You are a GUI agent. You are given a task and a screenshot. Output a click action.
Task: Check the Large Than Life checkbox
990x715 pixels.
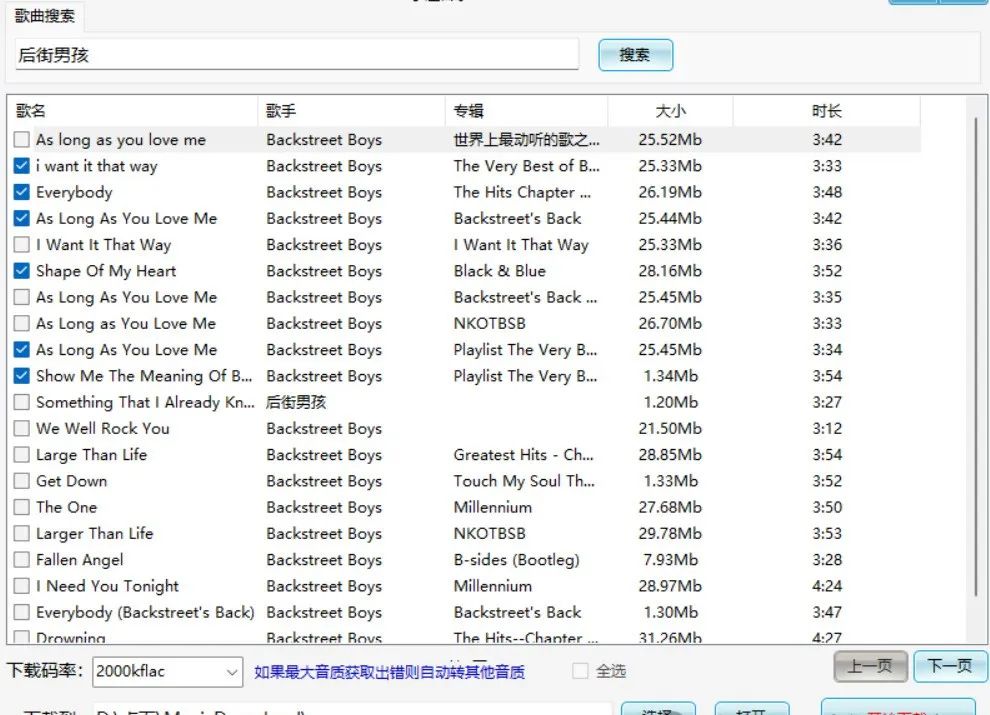click(21, 455)
